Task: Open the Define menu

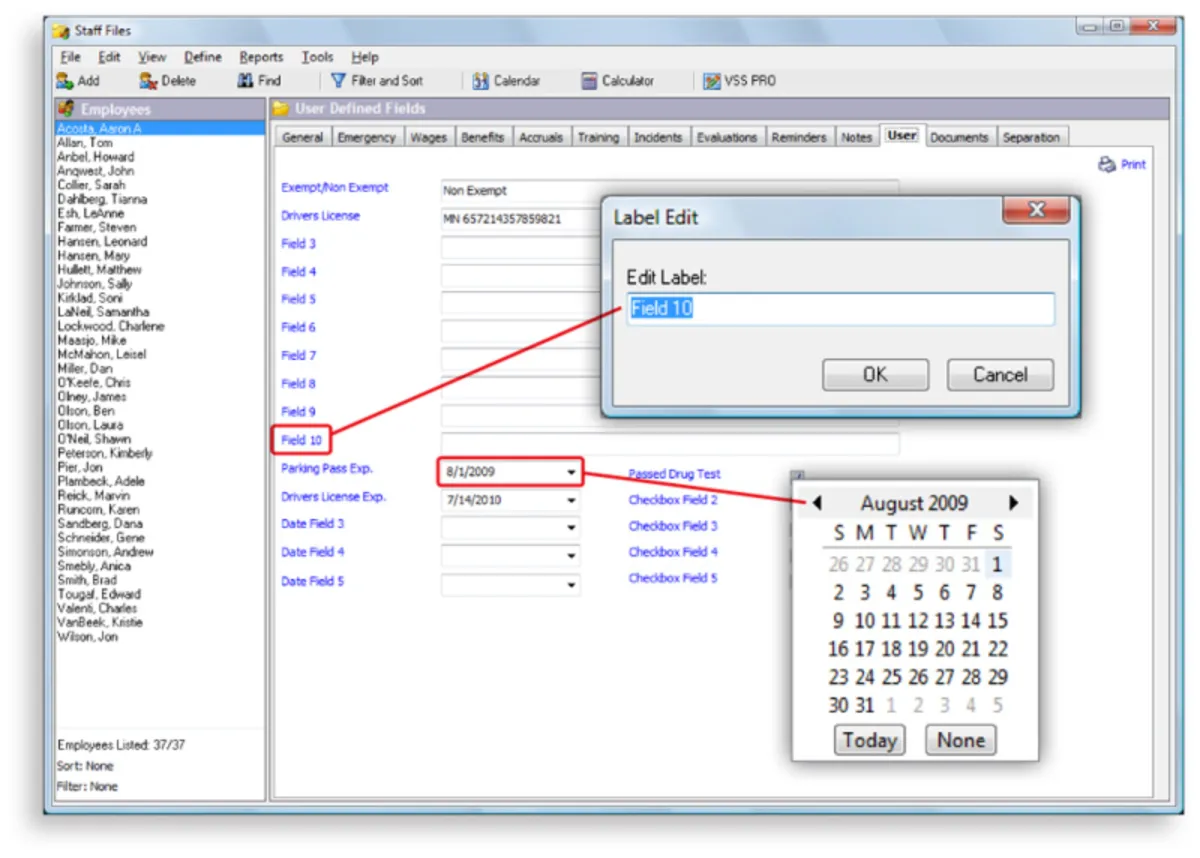Action: [203, 57]
